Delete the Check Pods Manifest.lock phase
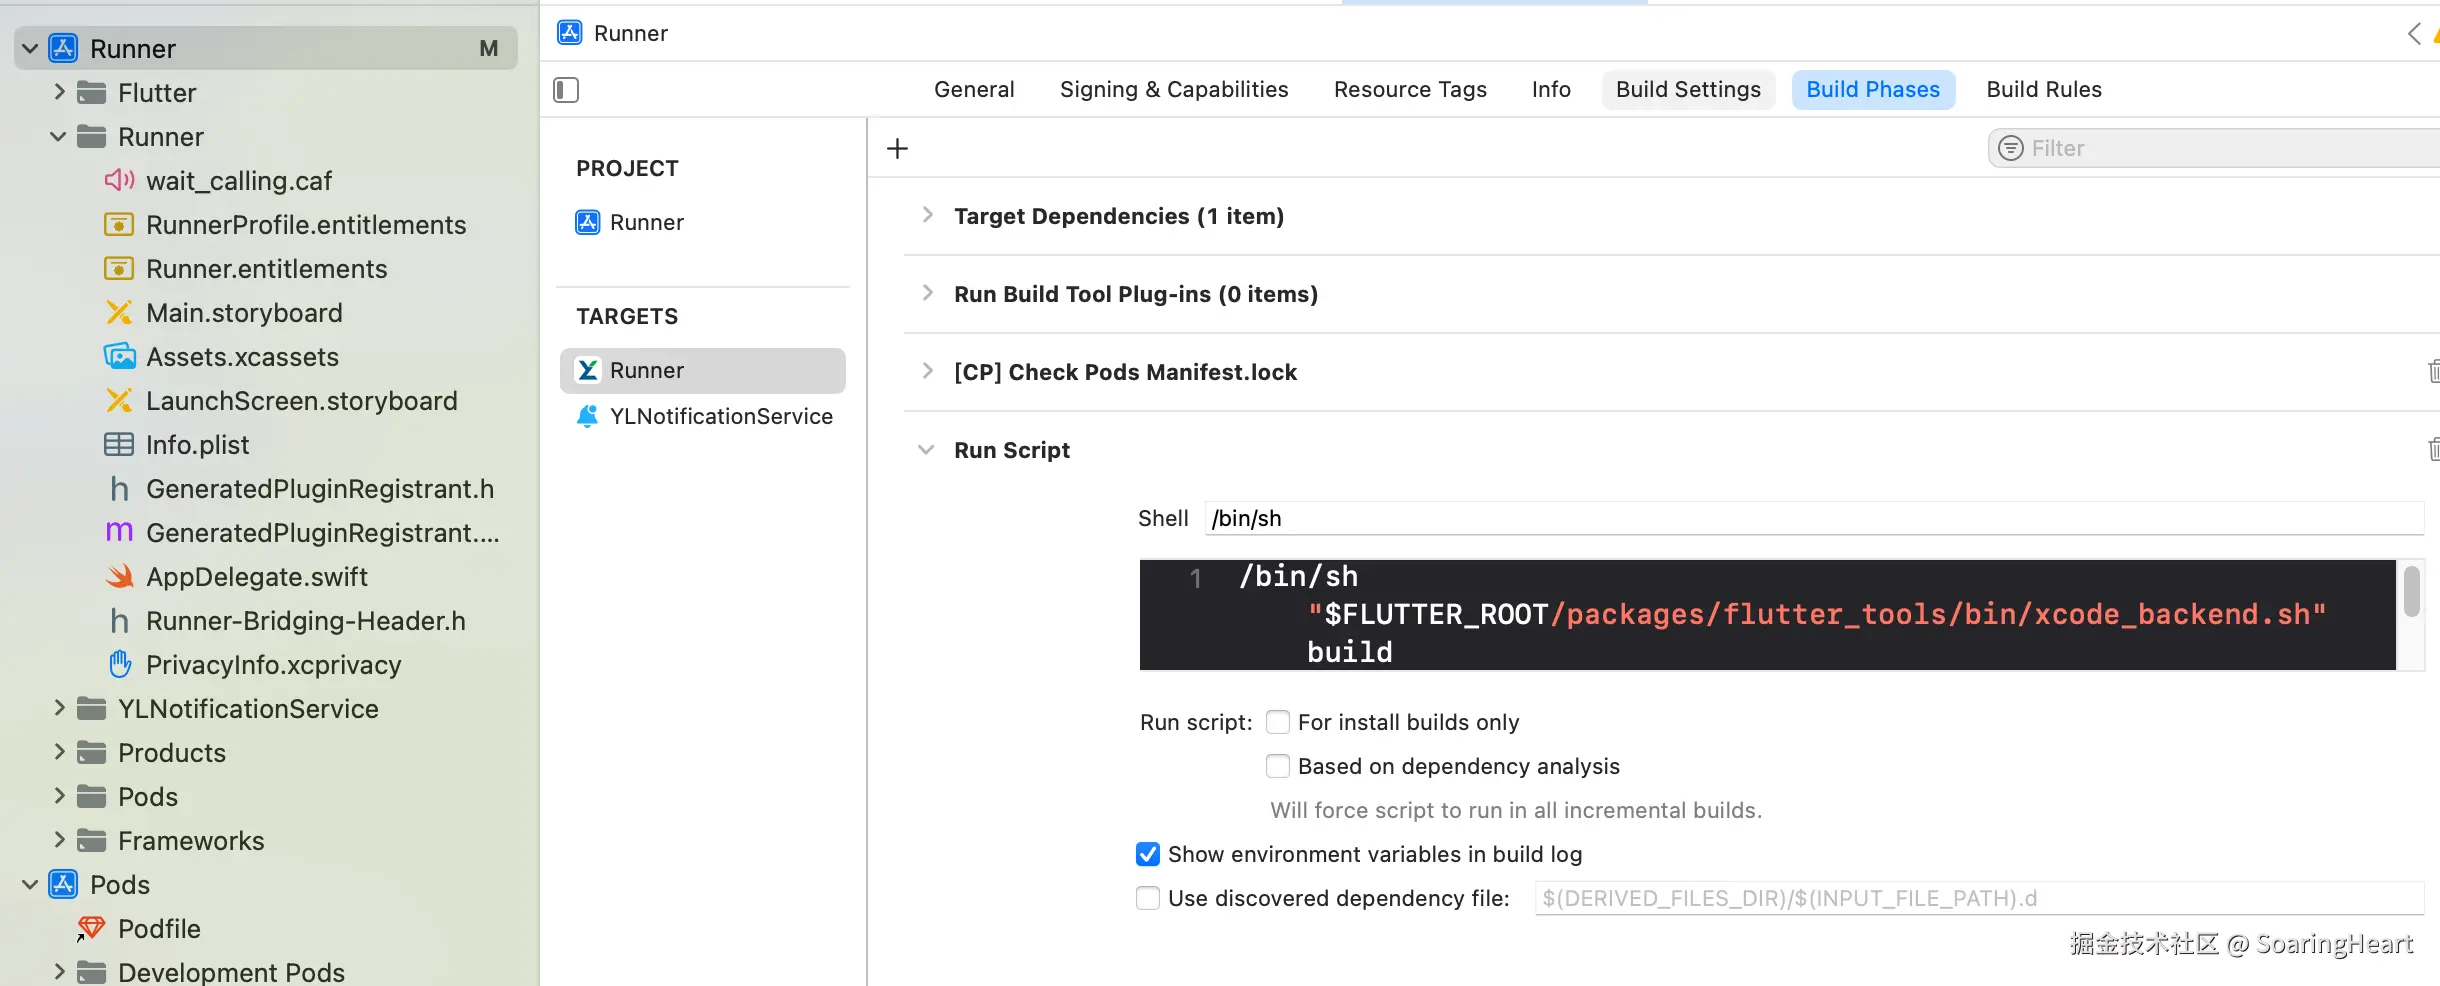 tap(2432, 371)
